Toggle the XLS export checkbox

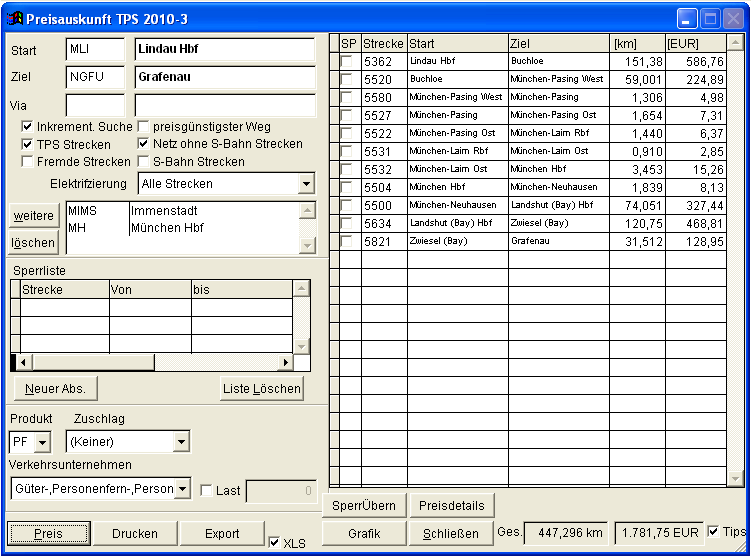click(x=274, y=543)
